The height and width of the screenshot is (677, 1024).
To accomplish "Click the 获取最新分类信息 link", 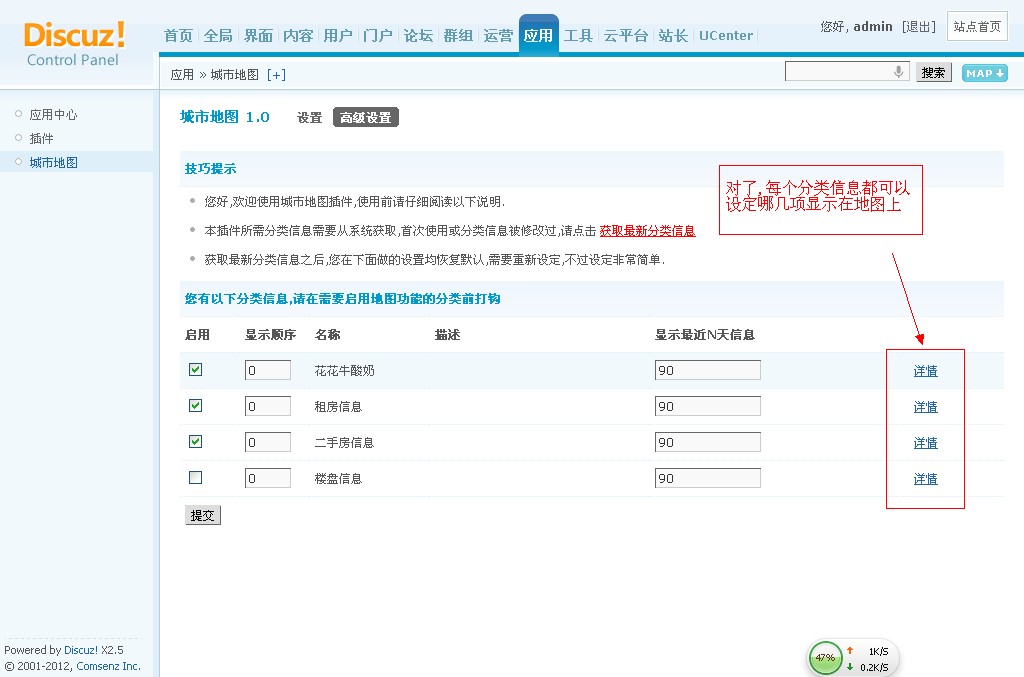I will [647, 231].
